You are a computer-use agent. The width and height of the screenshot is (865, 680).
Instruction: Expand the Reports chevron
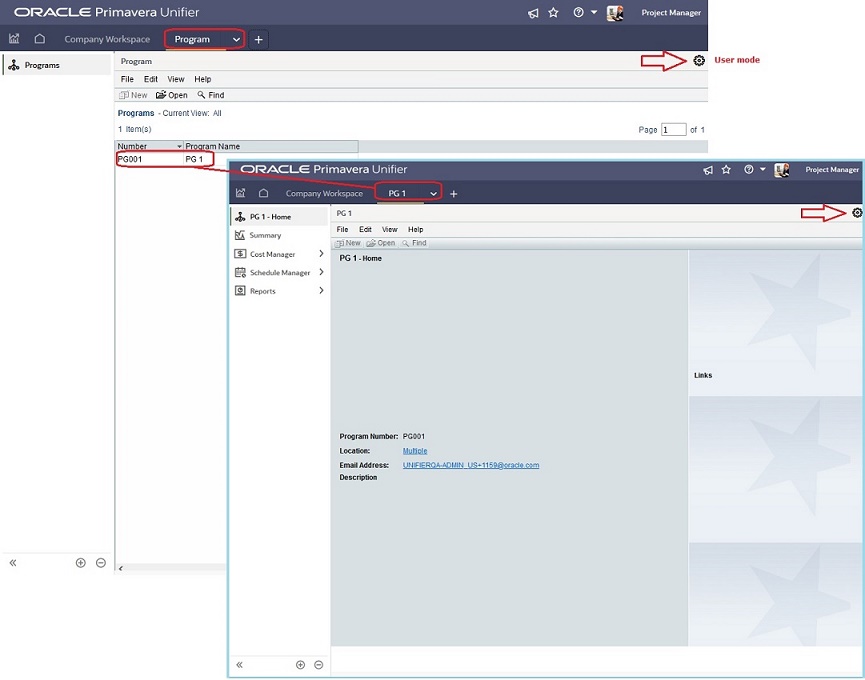(x=321, y=291)
